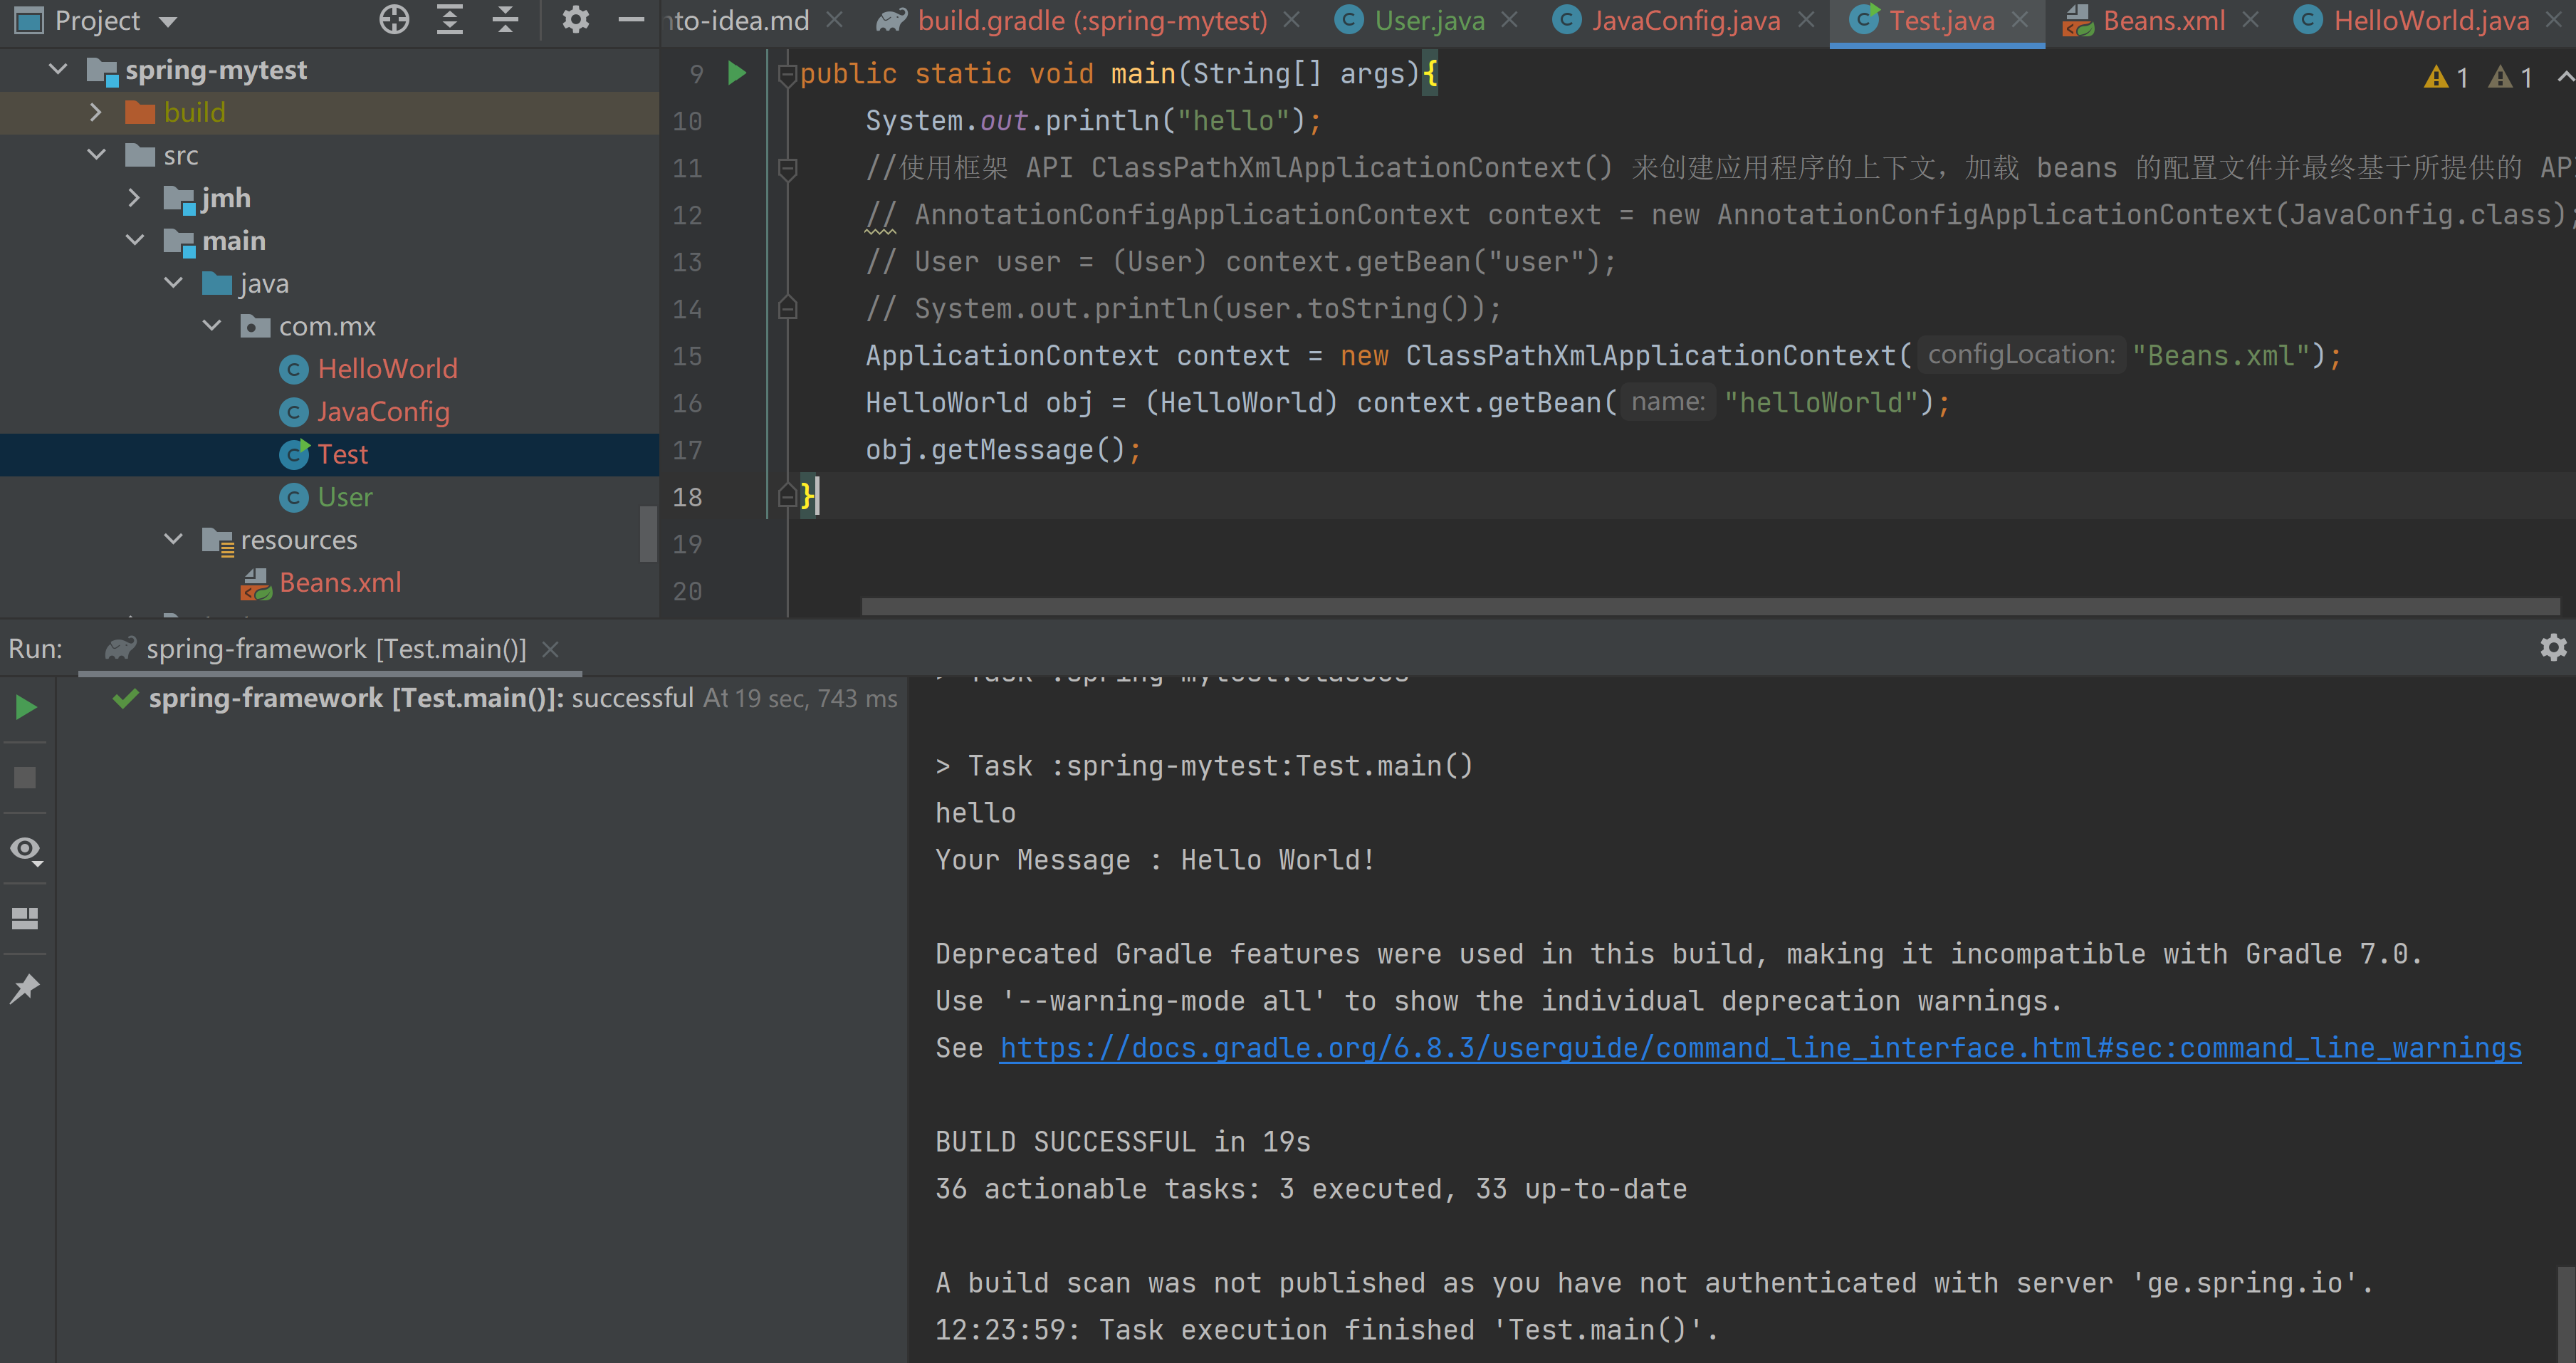Close the Test.java tab

(2020, 20)
